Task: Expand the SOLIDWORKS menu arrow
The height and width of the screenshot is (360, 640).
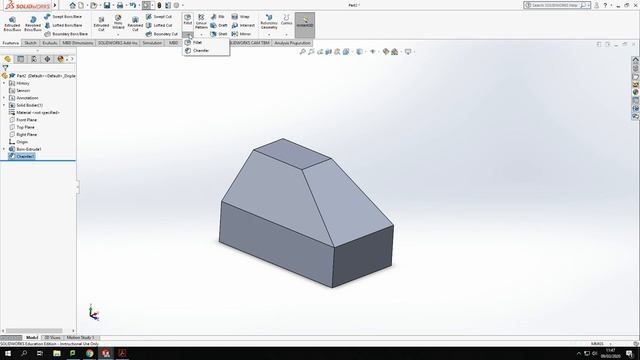Action: (x=55, y=5)
